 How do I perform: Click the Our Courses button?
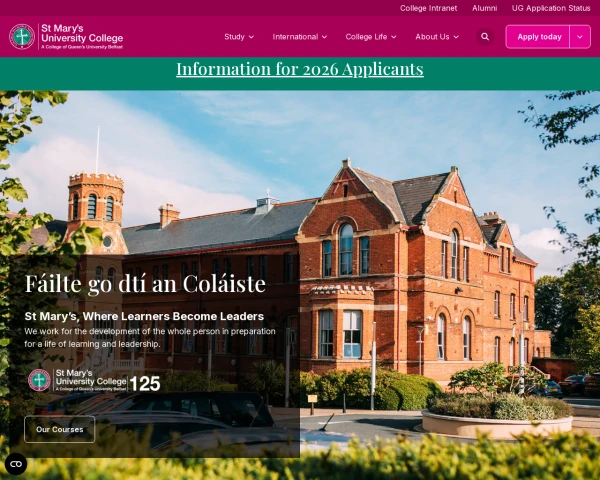tap(60, 429)
